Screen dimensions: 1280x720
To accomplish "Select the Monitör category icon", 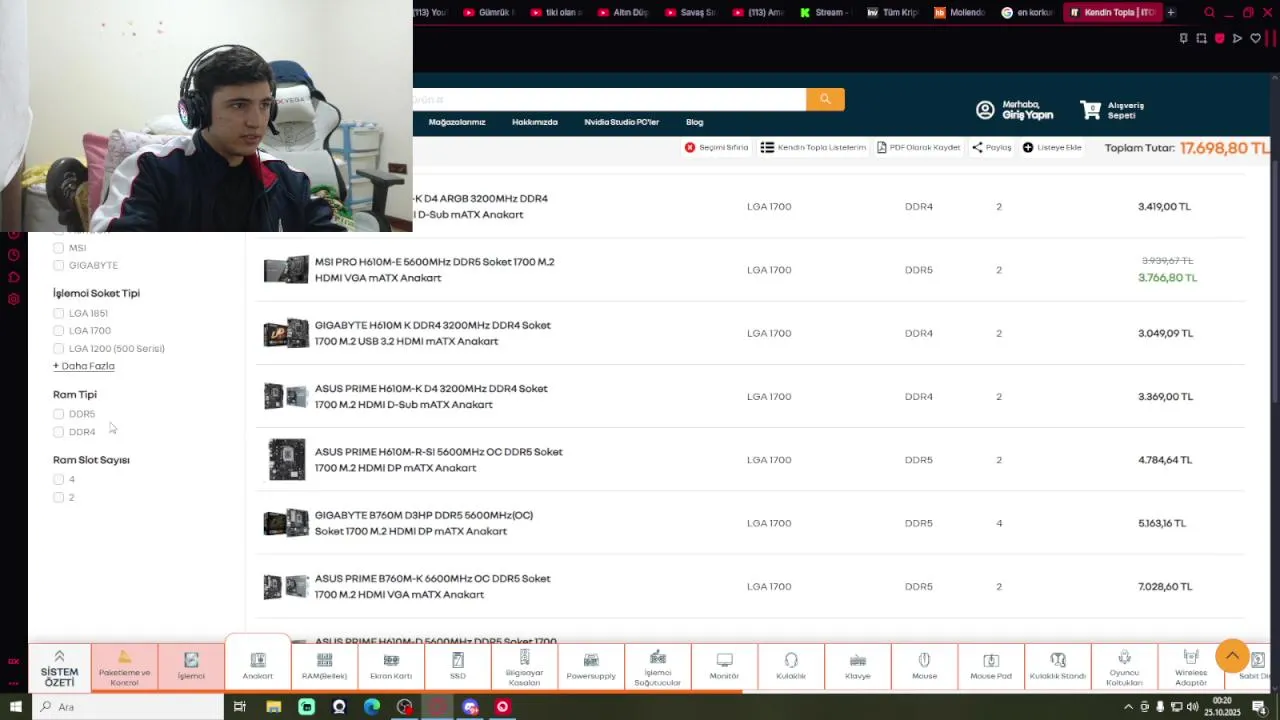I will pos(725,660).
